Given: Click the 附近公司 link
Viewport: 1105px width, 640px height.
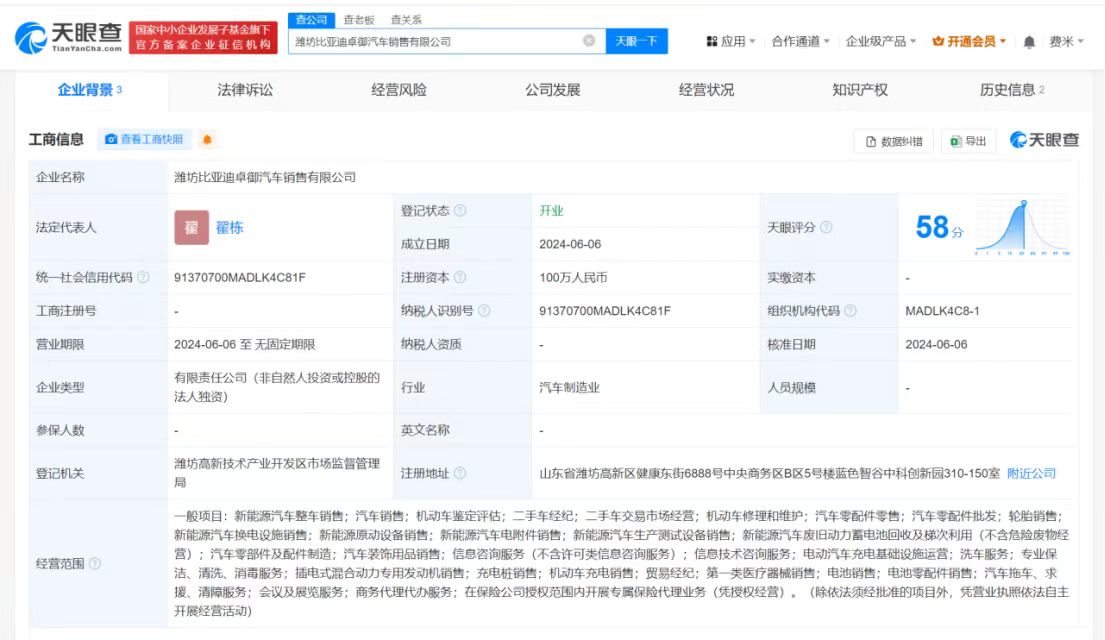Looking at the screenshot, I should 1032,473.
